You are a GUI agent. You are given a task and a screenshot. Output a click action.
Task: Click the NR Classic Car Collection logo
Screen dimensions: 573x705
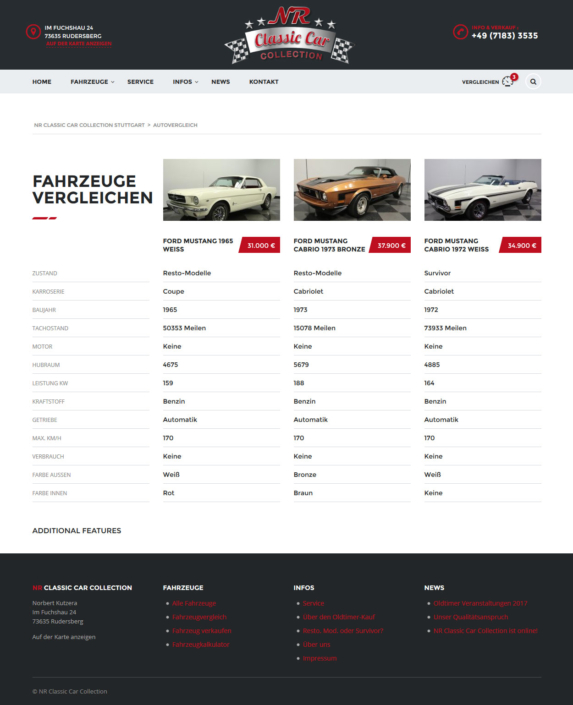coord(289,35)
